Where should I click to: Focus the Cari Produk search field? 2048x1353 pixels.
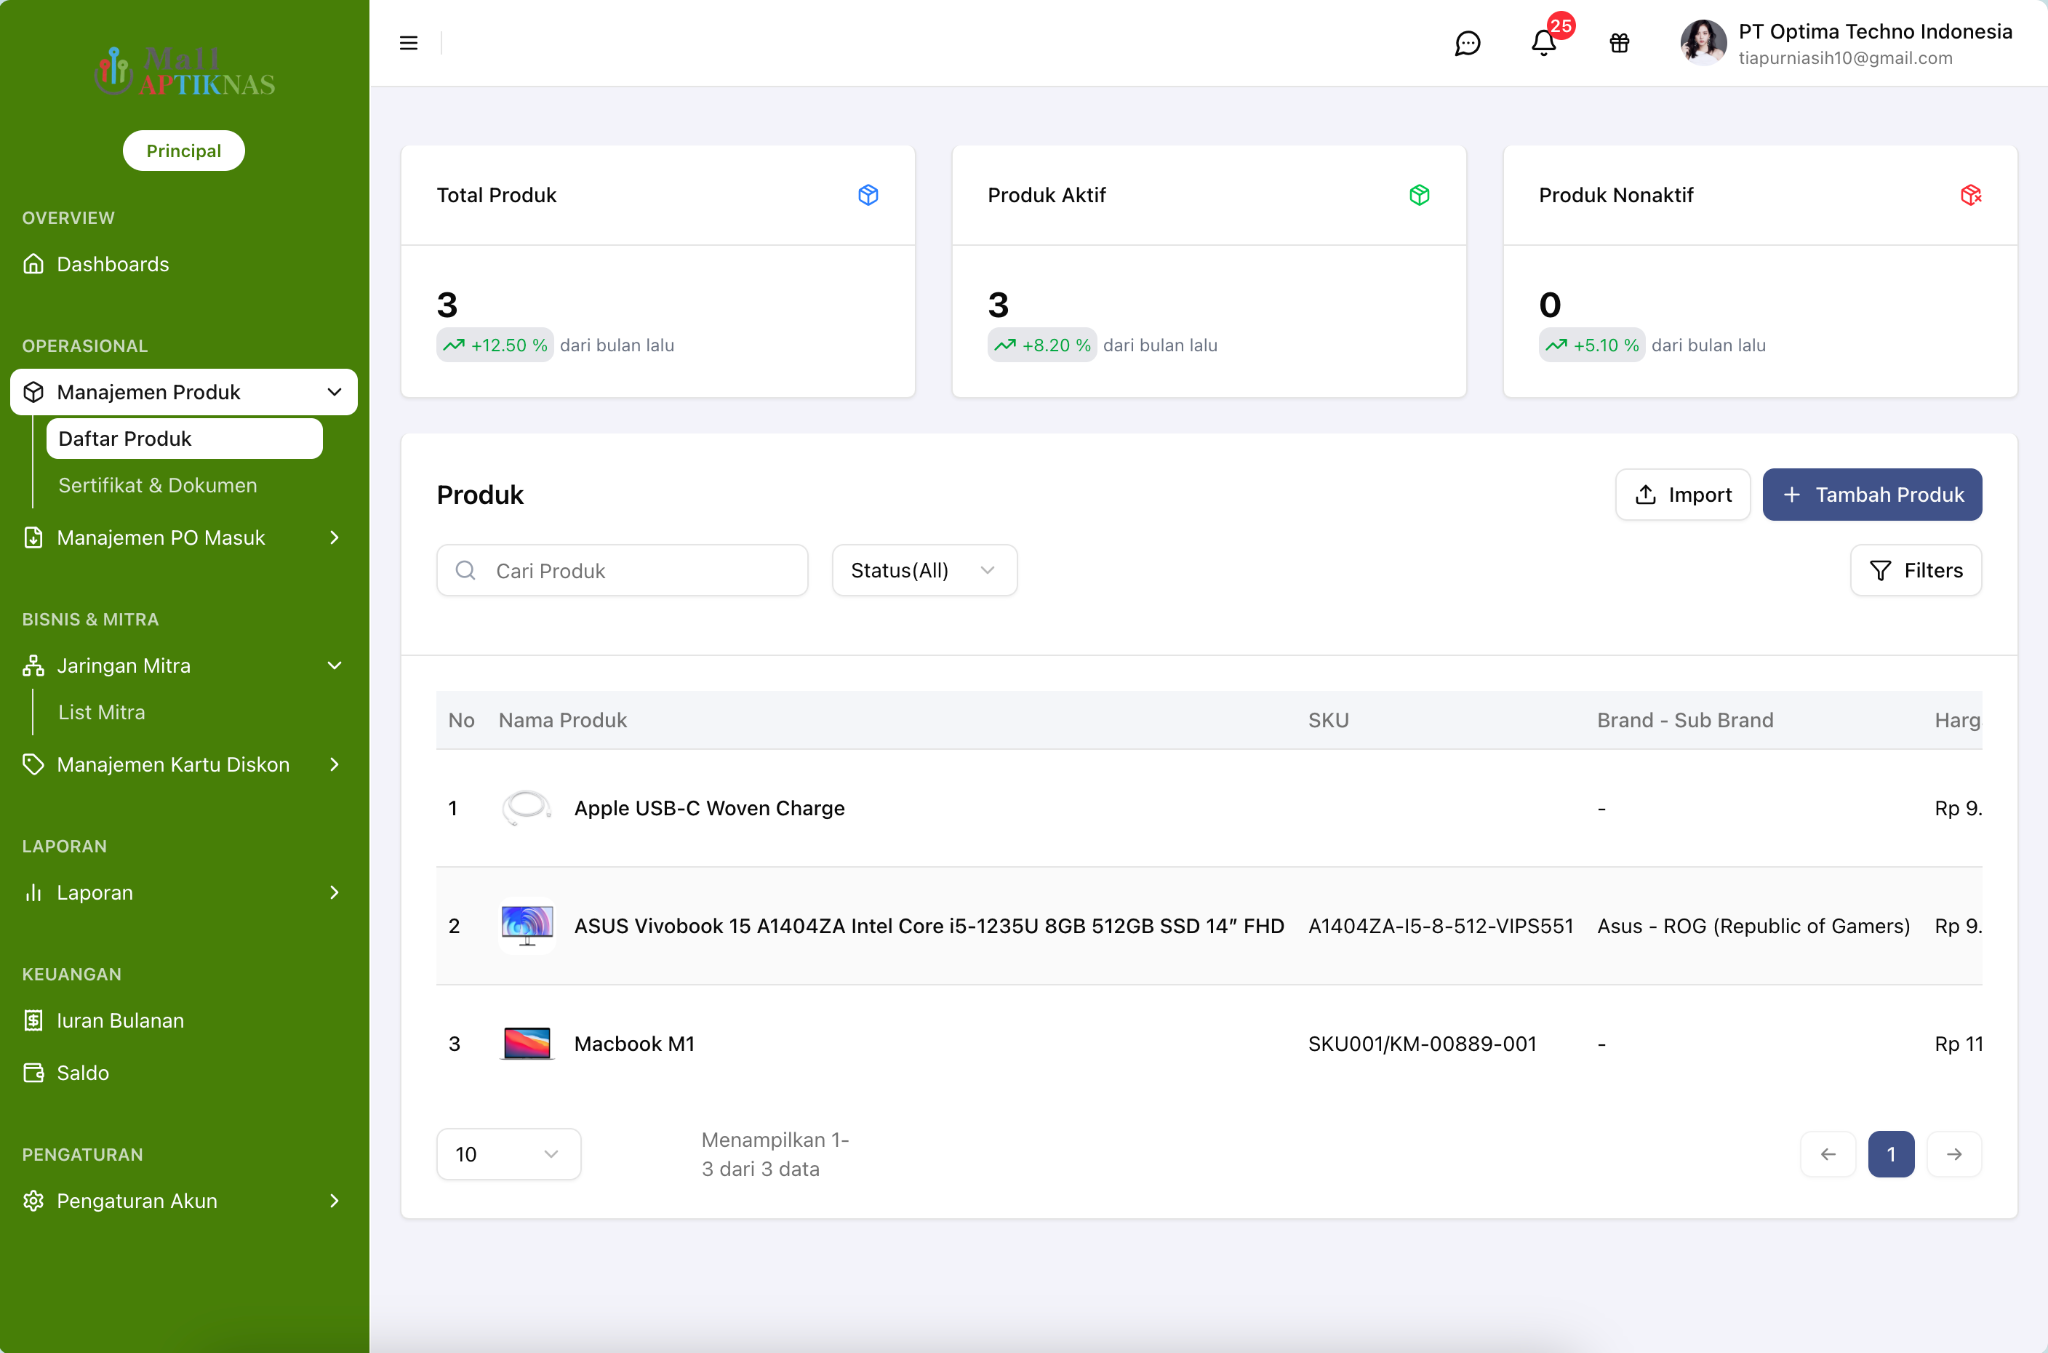pyautogui.click(x=622, y=570)
